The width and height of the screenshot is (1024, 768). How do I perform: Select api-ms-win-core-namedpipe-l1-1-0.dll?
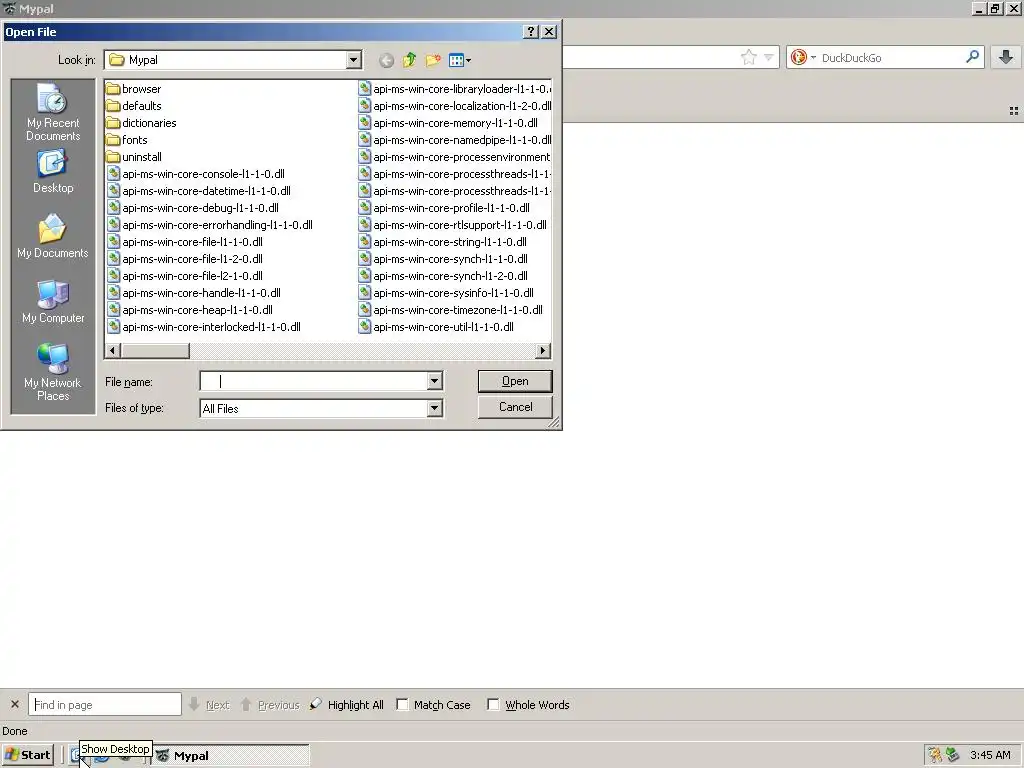pyautogui.click(x=455, y=140)
